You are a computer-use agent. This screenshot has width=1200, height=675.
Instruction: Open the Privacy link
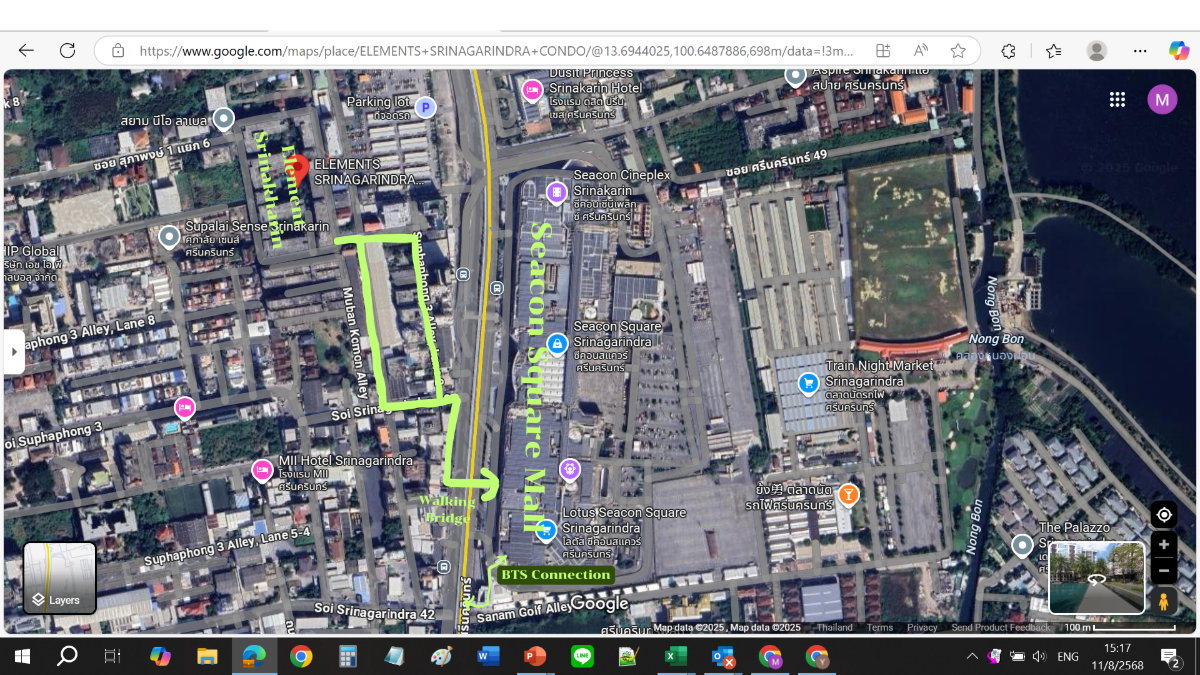(x=922, y=627)
